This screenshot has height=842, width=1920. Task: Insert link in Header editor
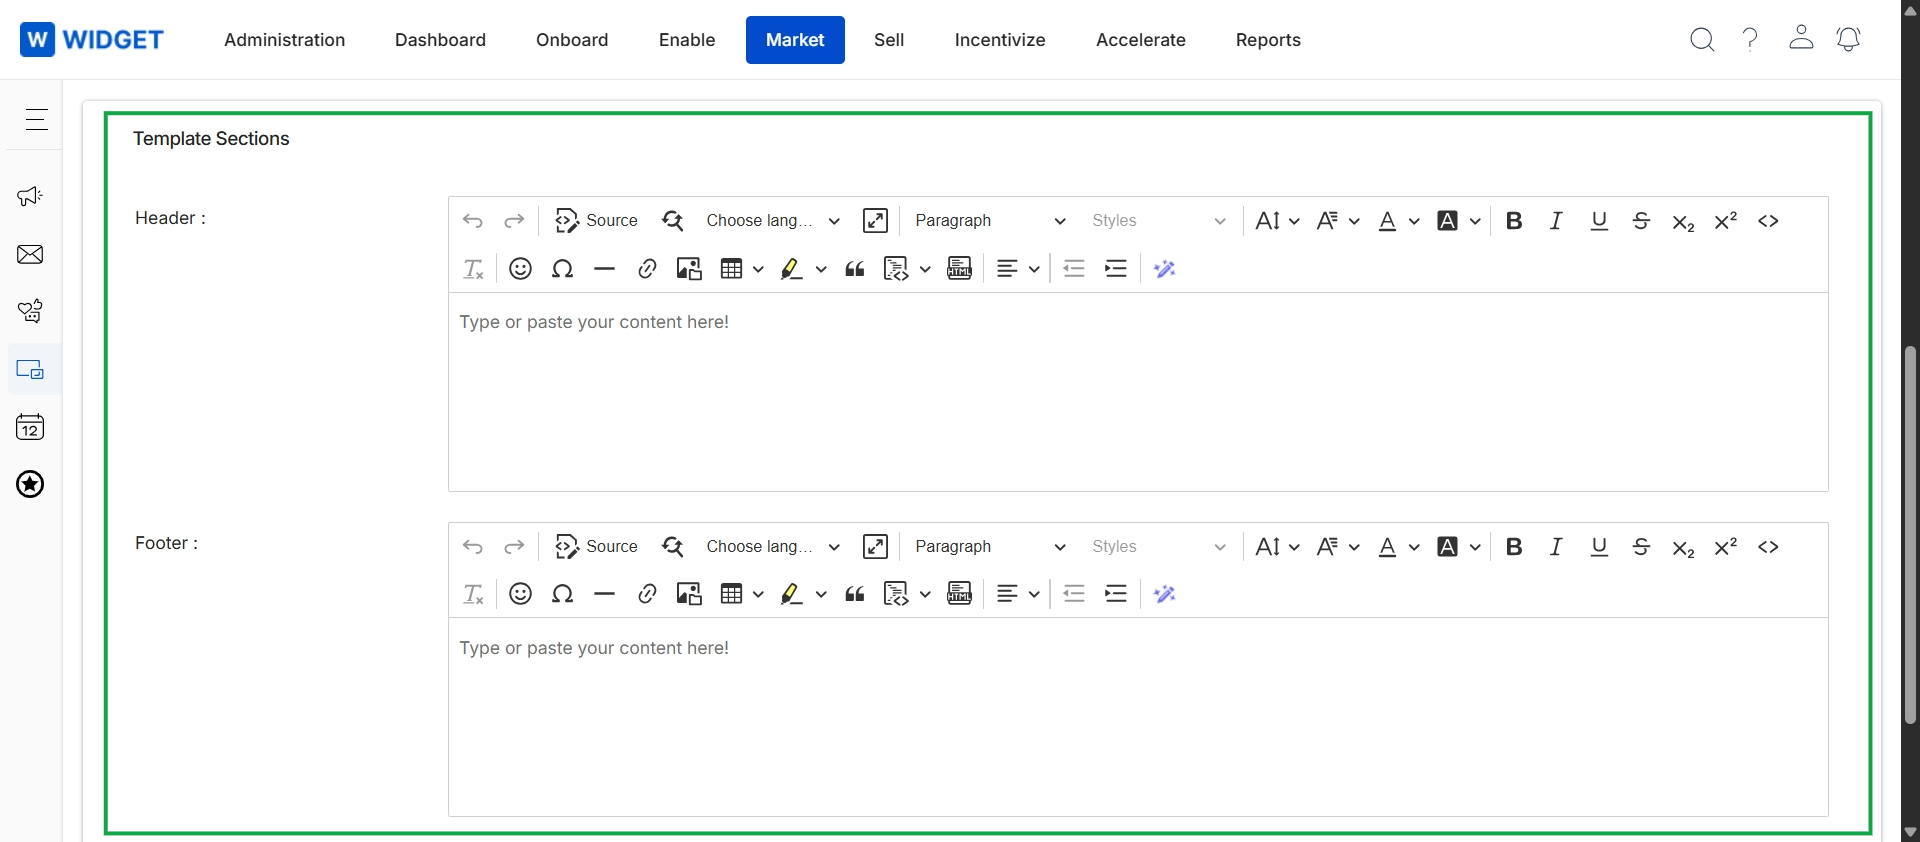pyautogui.click(x=647, y=269)
